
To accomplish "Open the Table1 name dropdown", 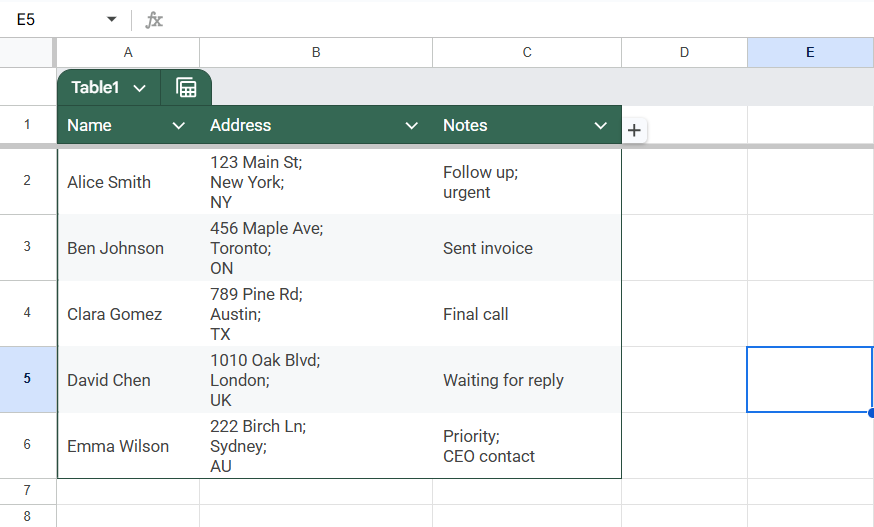I will click(139, 88).
